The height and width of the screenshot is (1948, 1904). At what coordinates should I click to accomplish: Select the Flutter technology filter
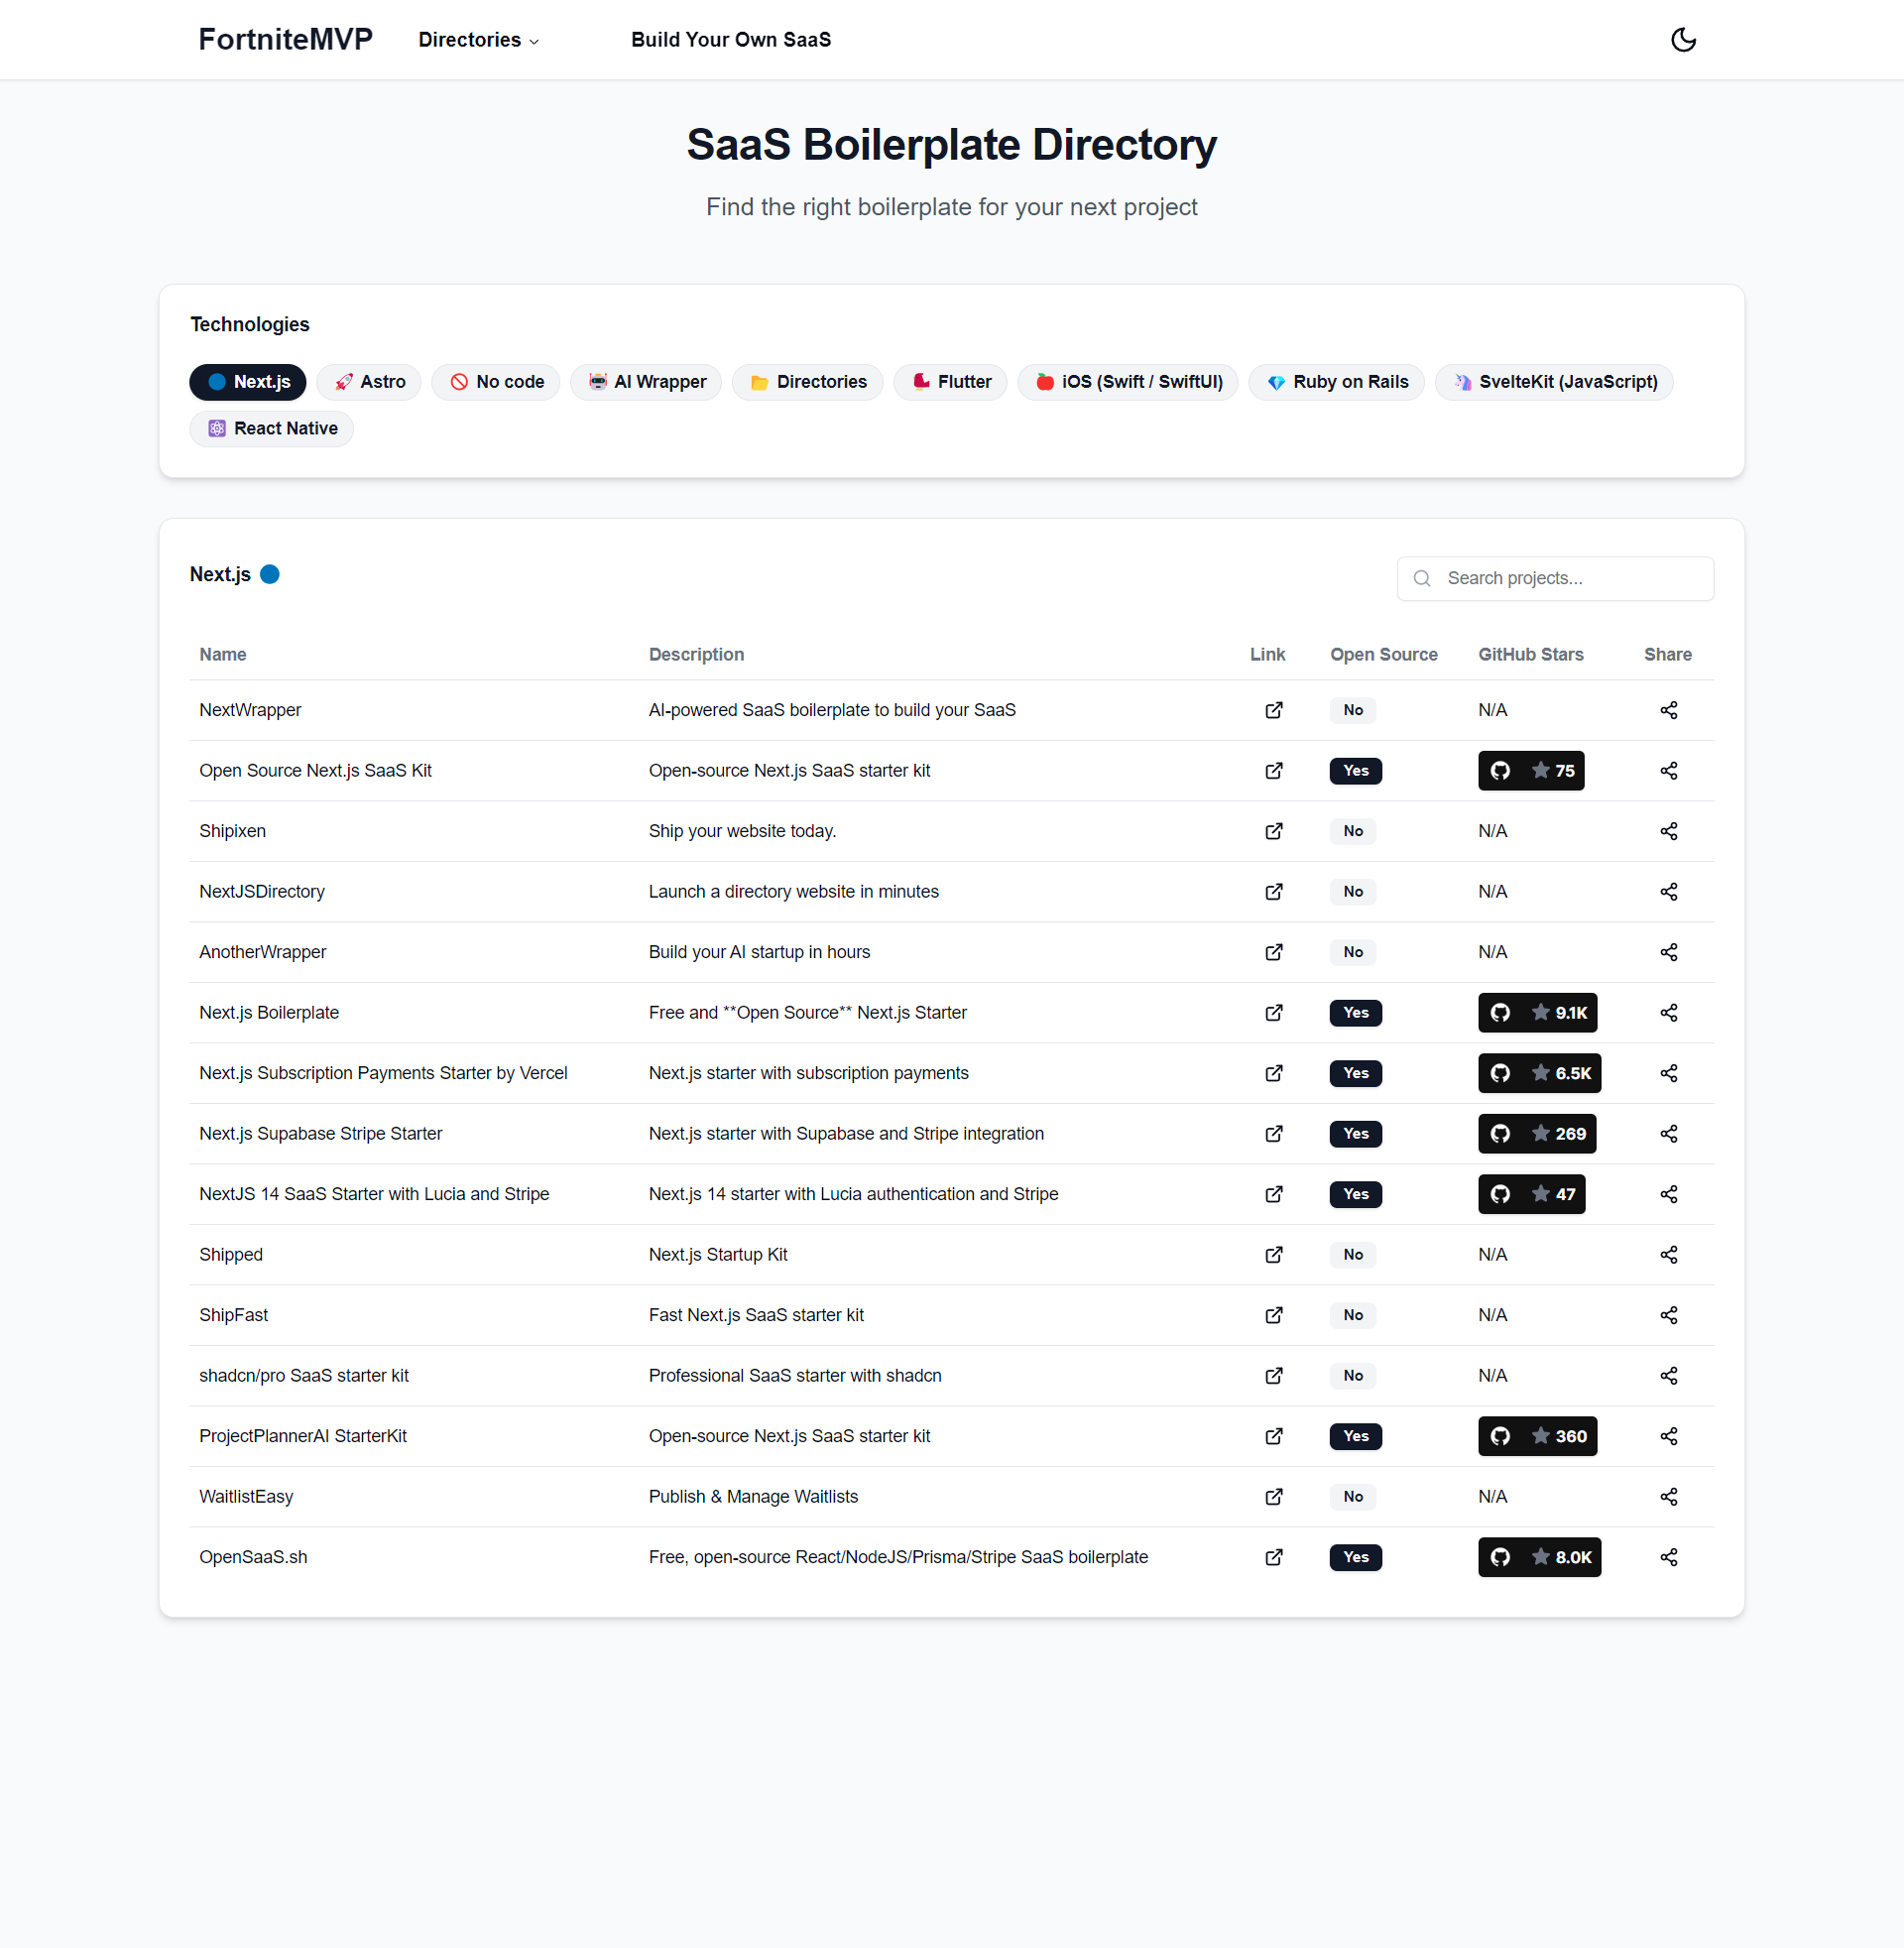(x=950, y=382)
